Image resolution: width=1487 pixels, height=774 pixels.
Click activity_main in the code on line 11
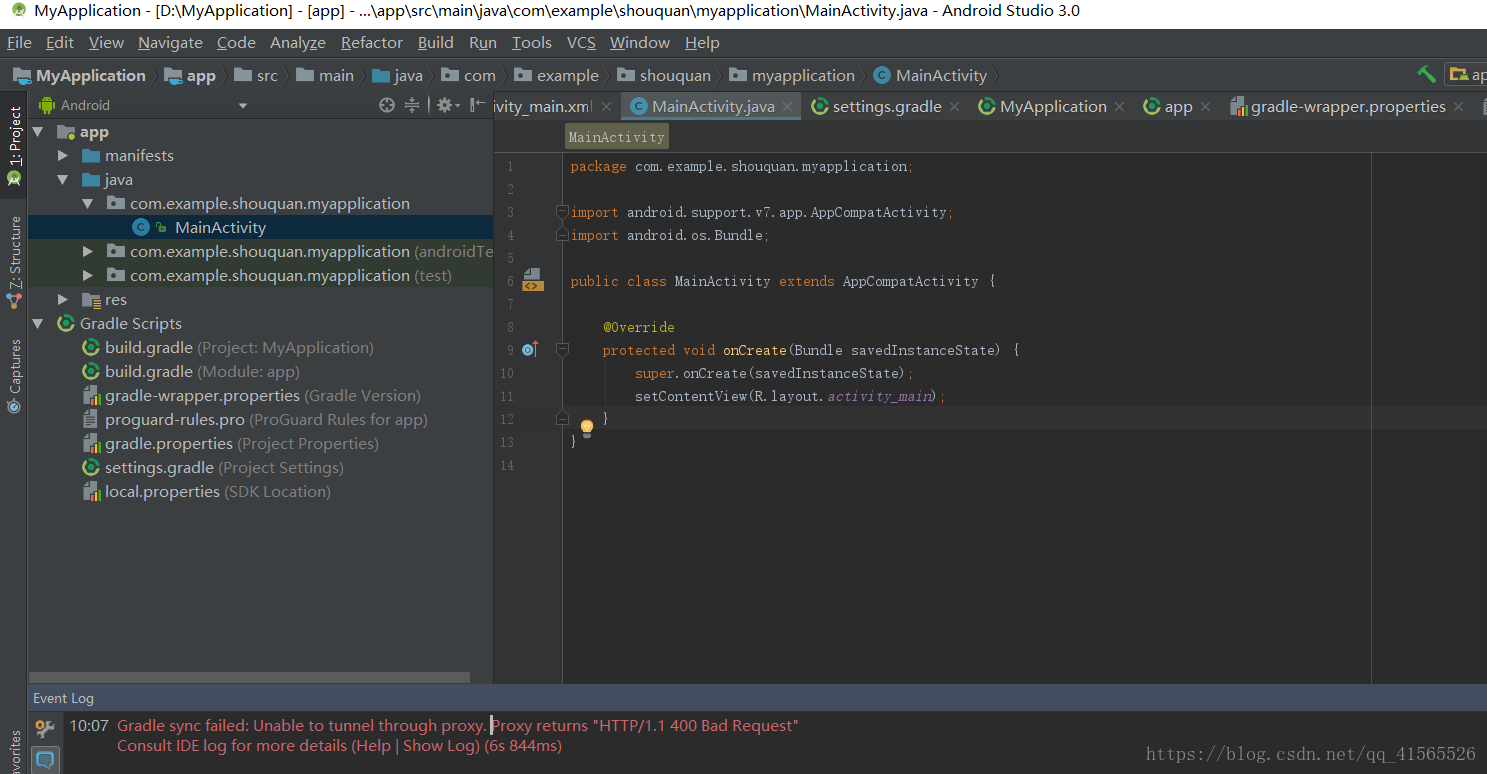point(880,396)
